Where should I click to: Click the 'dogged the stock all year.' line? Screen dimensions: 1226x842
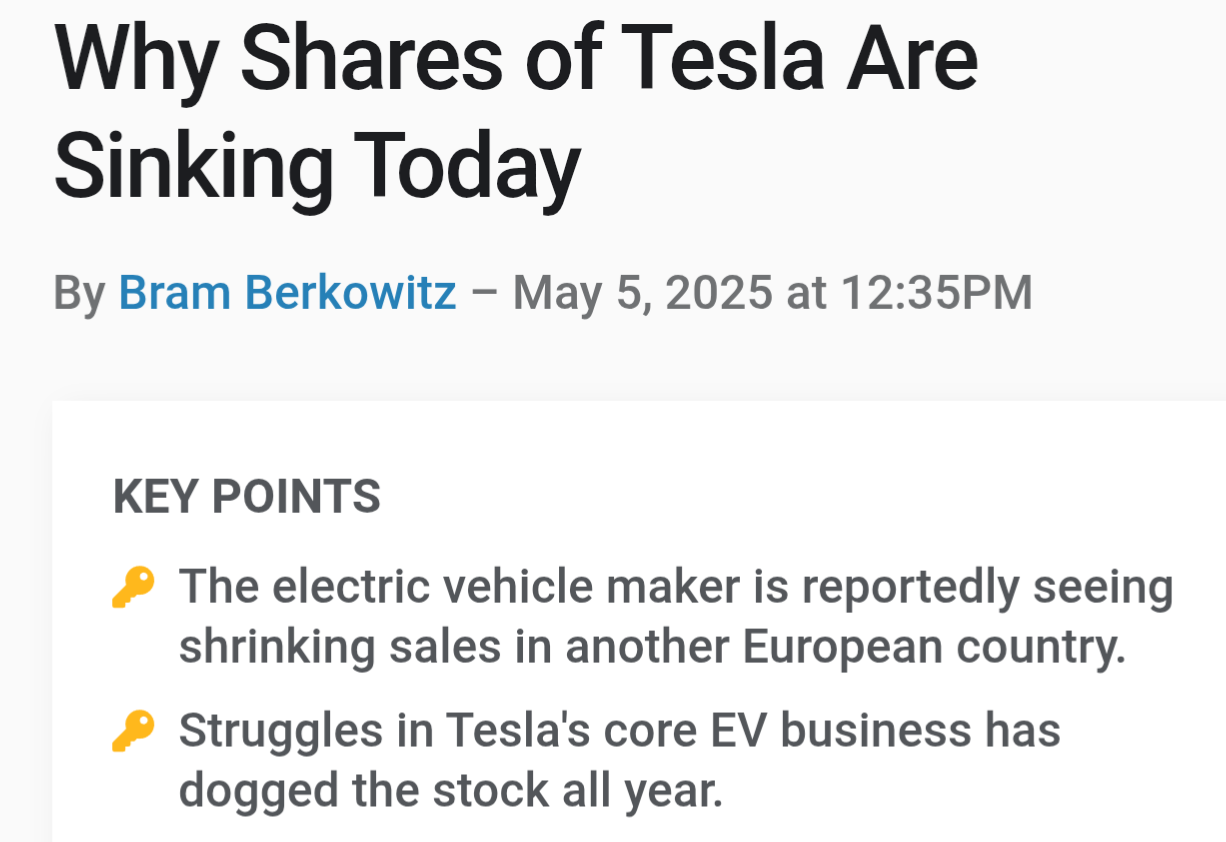click(450, 790)
